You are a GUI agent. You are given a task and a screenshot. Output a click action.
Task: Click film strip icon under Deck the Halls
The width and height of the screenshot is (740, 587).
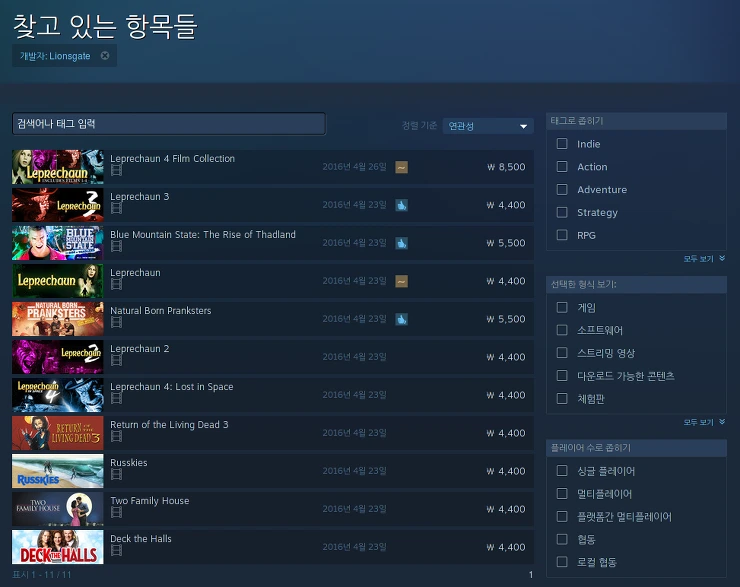[116, 550]
